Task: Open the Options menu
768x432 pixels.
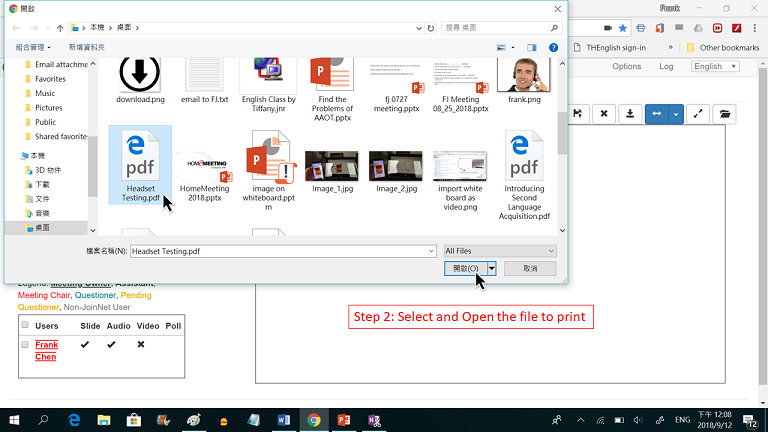Action: point(626,67)
